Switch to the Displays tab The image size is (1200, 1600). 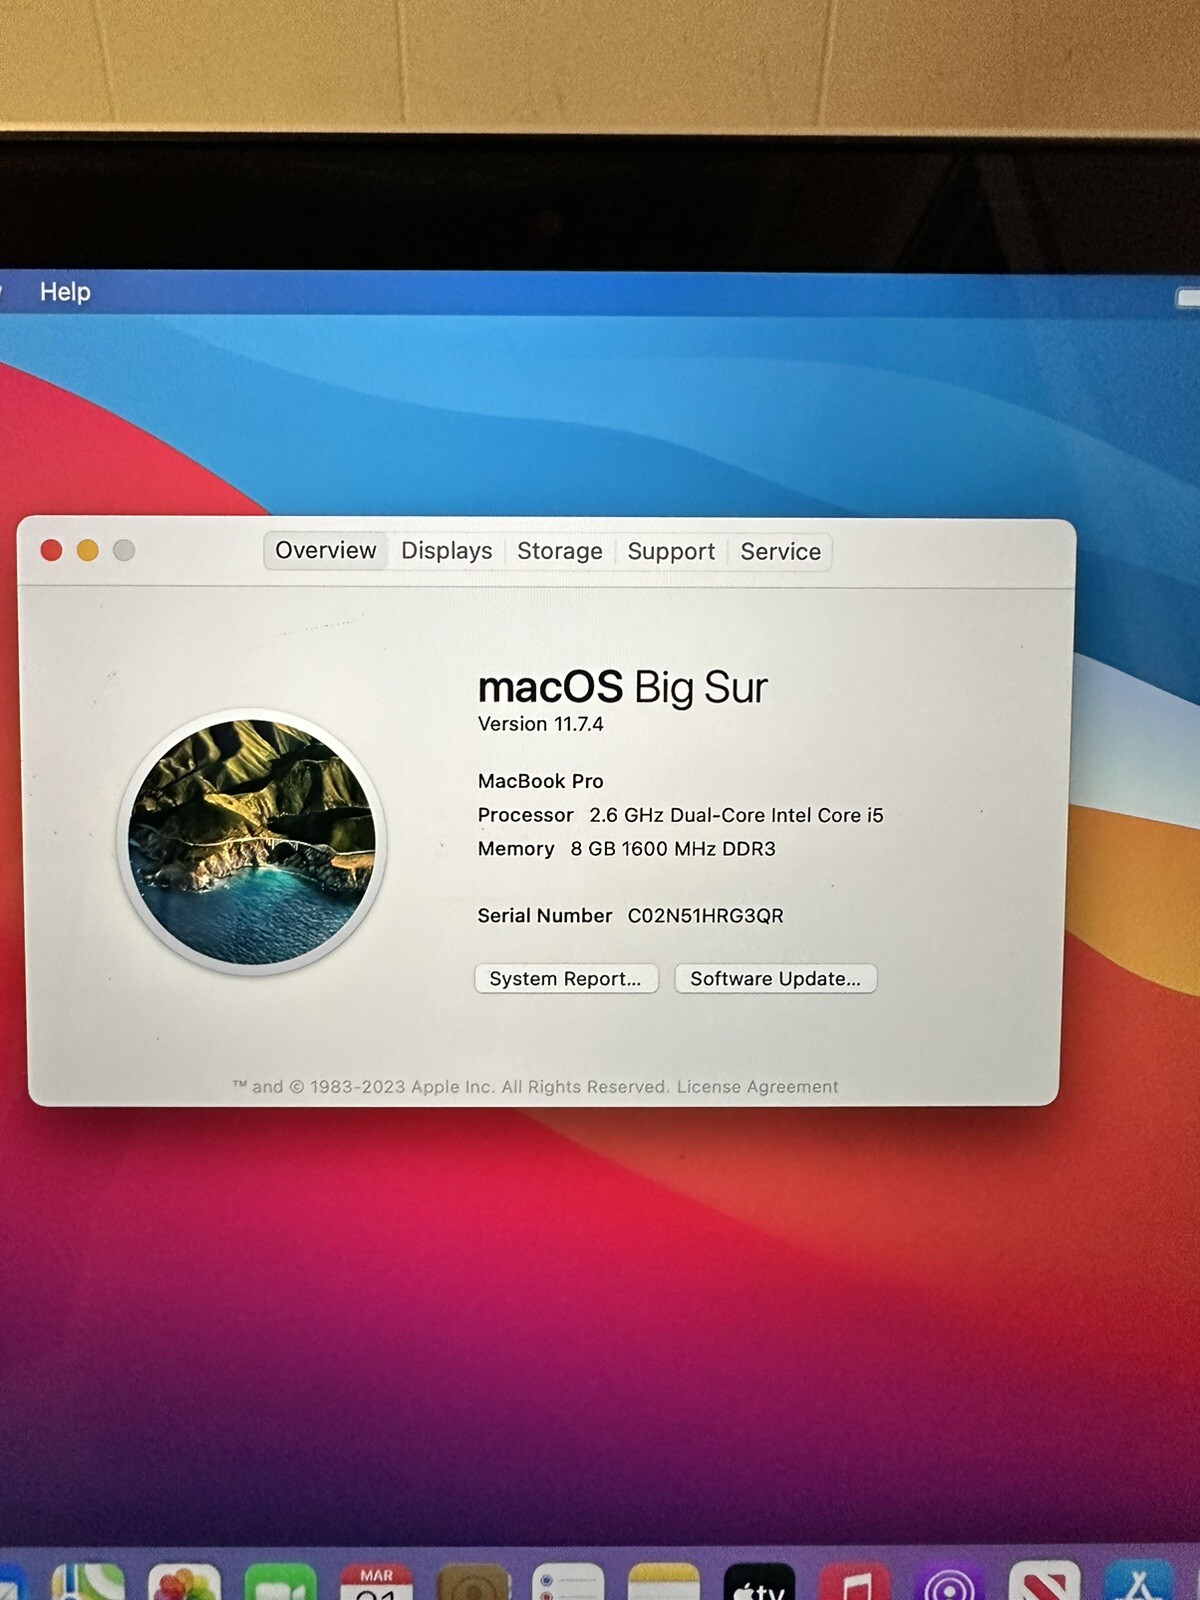447,551
